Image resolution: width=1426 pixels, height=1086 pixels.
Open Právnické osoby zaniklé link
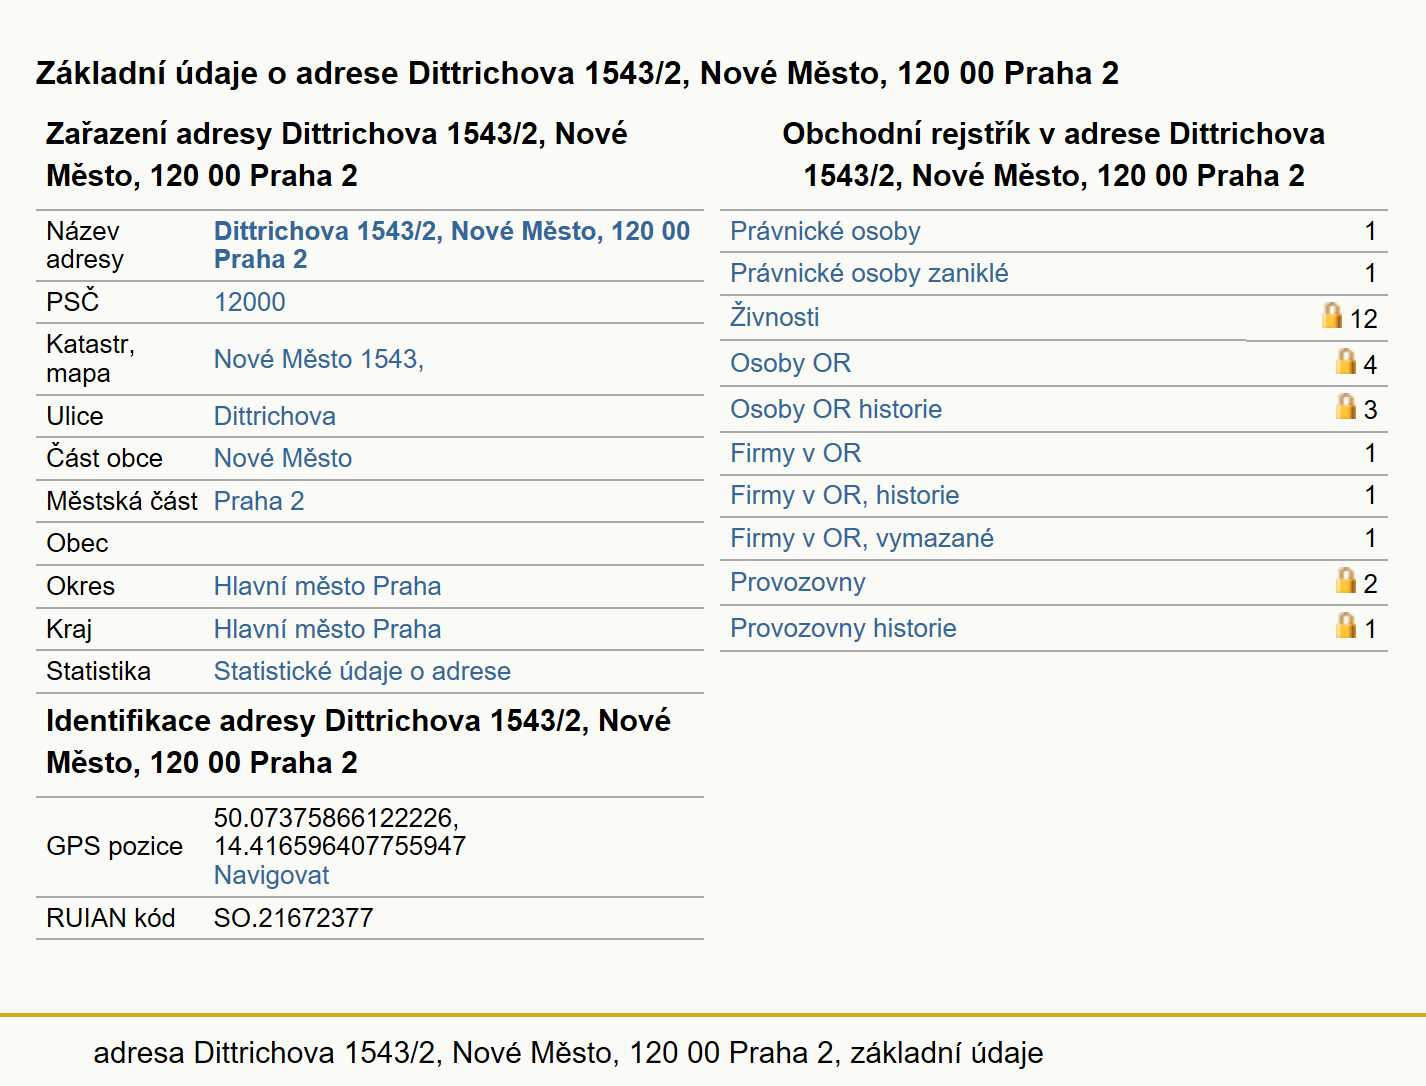click(x=869, y=273)
